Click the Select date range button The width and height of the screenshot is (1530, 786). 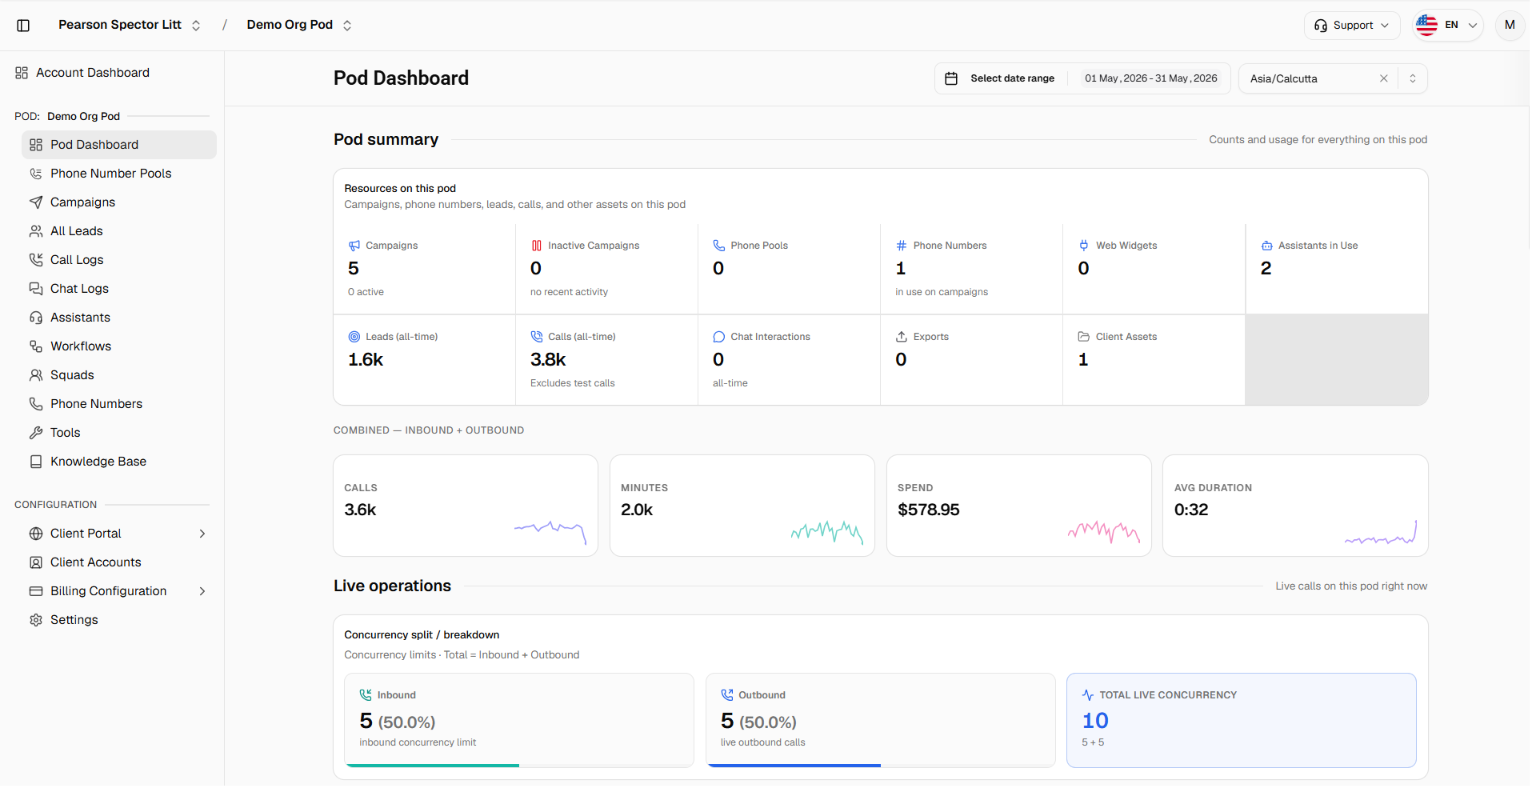tap(1013, 78)
